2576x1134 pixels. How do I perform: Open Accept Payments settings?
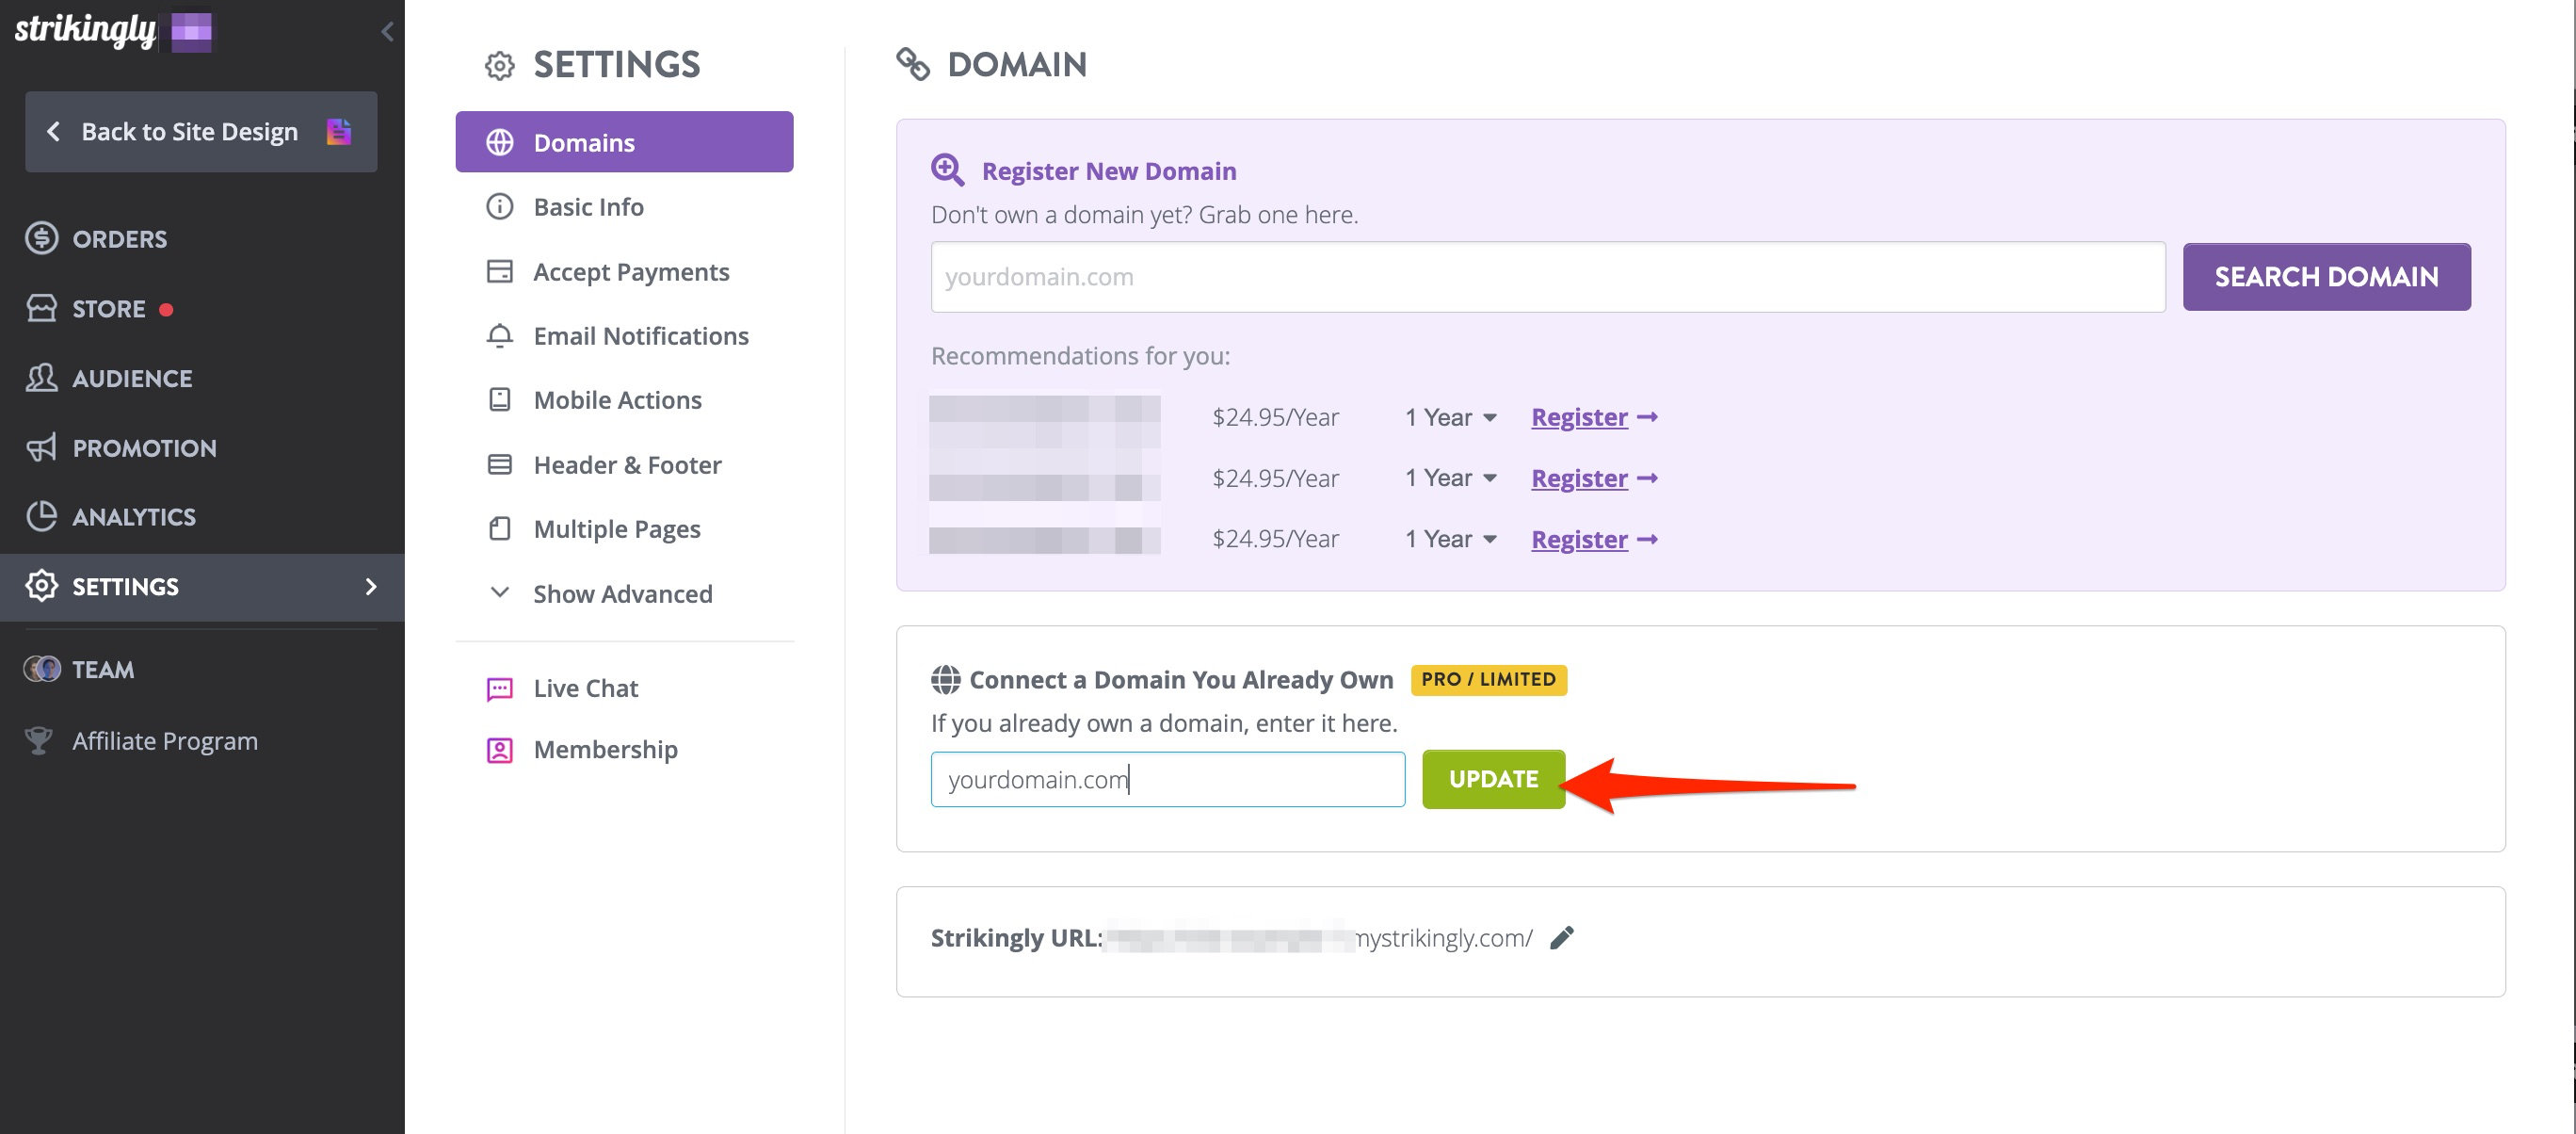click(x=631, y=272)
